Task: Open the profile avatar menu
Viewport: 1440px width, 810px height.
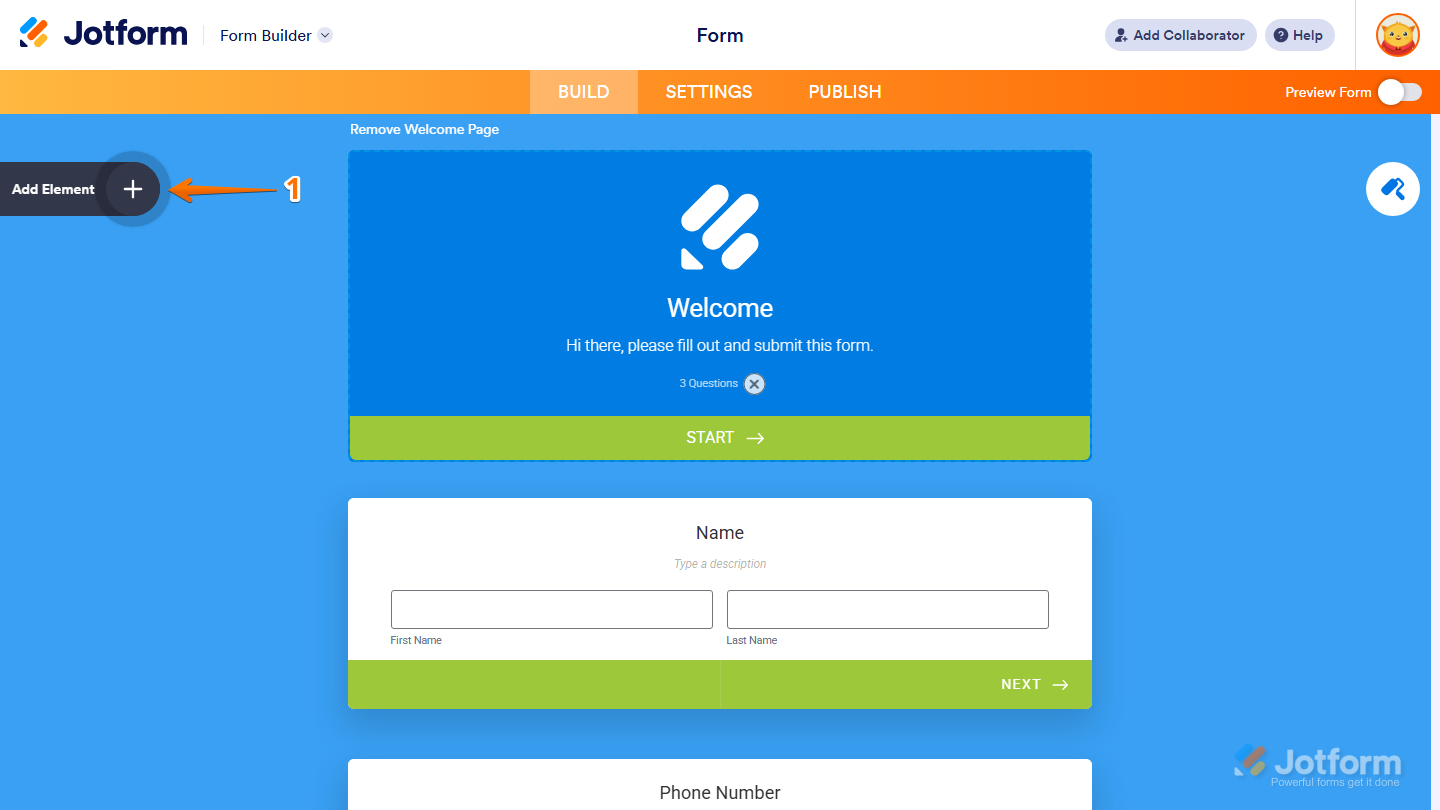Action: tap(1397, 35)
